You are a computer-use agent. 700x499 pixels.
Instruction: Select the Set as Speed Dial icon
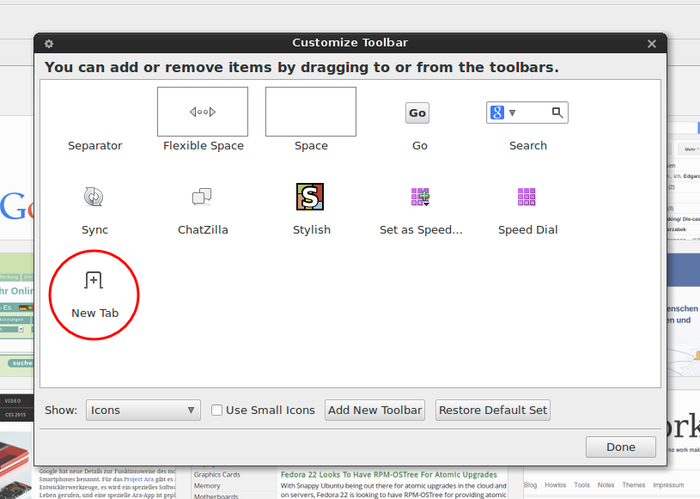coord(420,197)
